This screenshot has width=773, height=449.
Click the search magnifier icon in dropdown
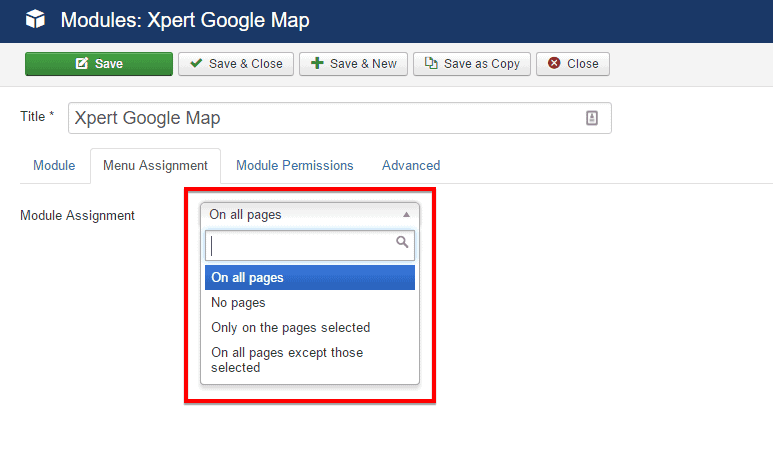tap(402, 242)
